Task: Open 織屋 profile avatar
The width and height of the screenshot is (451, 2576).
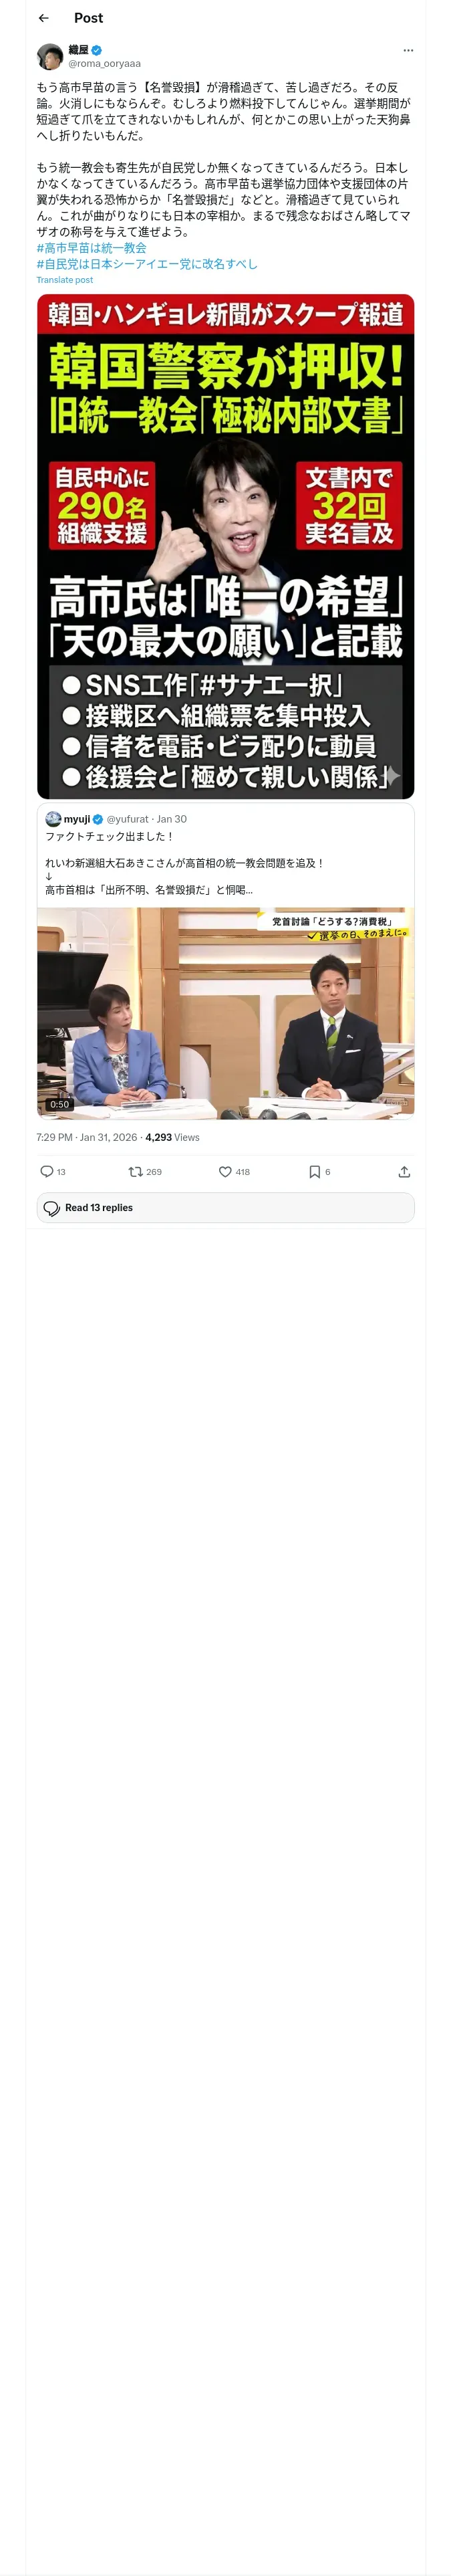Action: pos(50,56)
